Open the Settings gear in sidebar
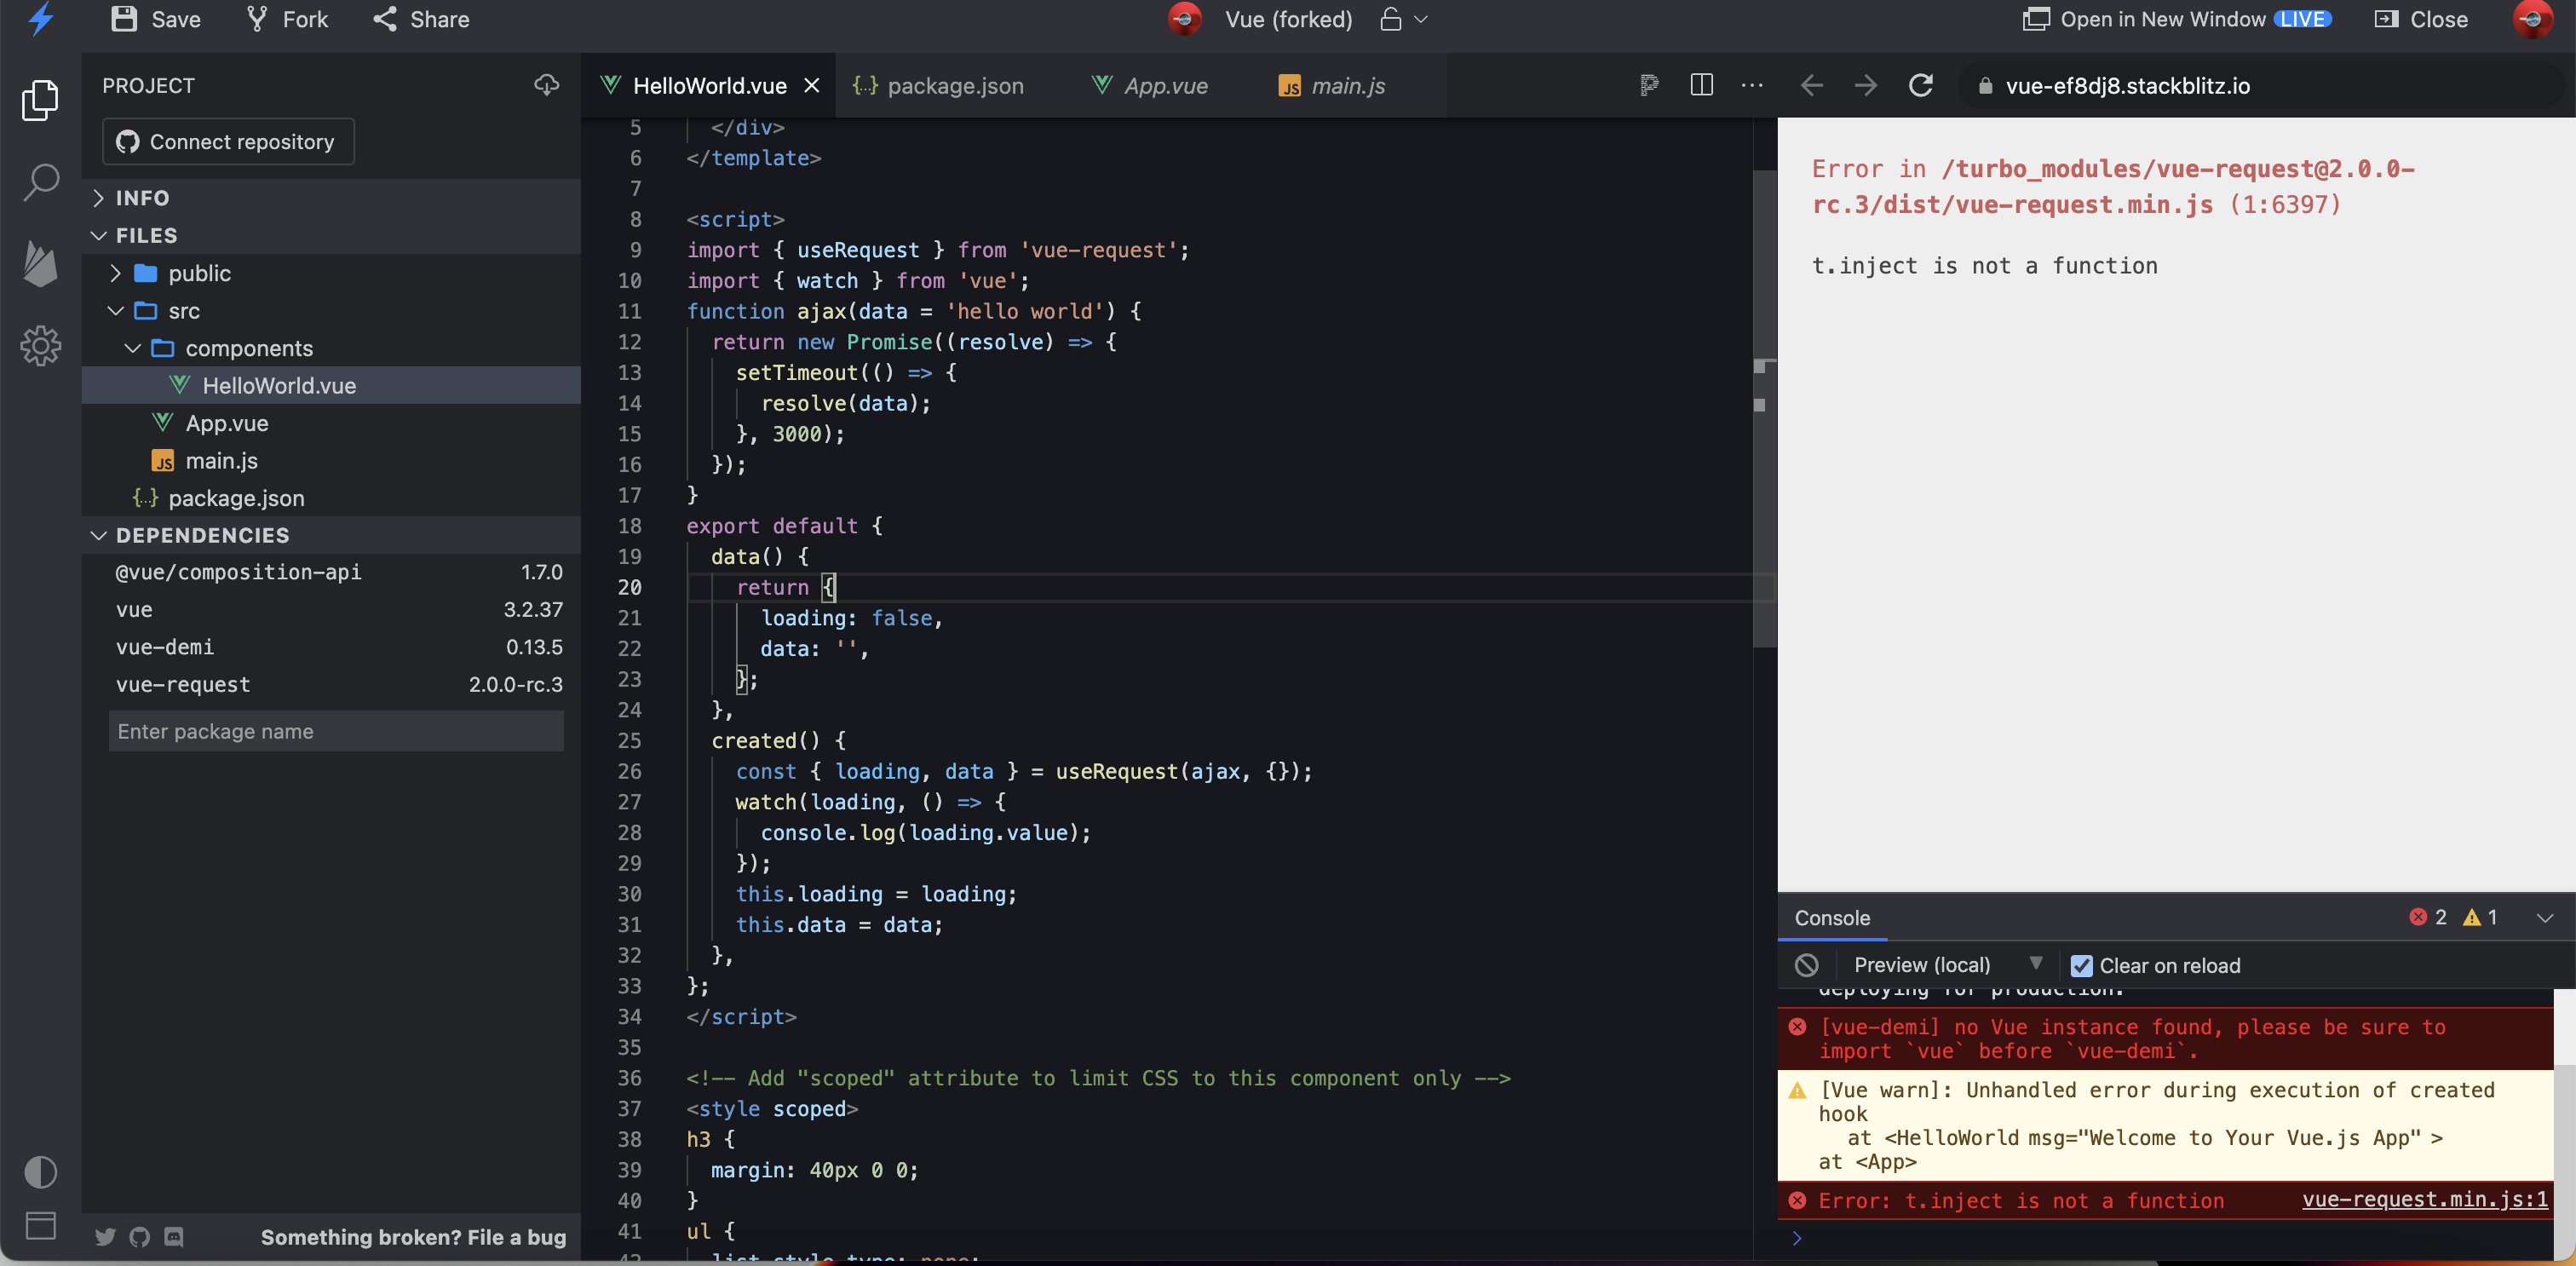Viewport: 2576px width, 1266px height. 40,345
